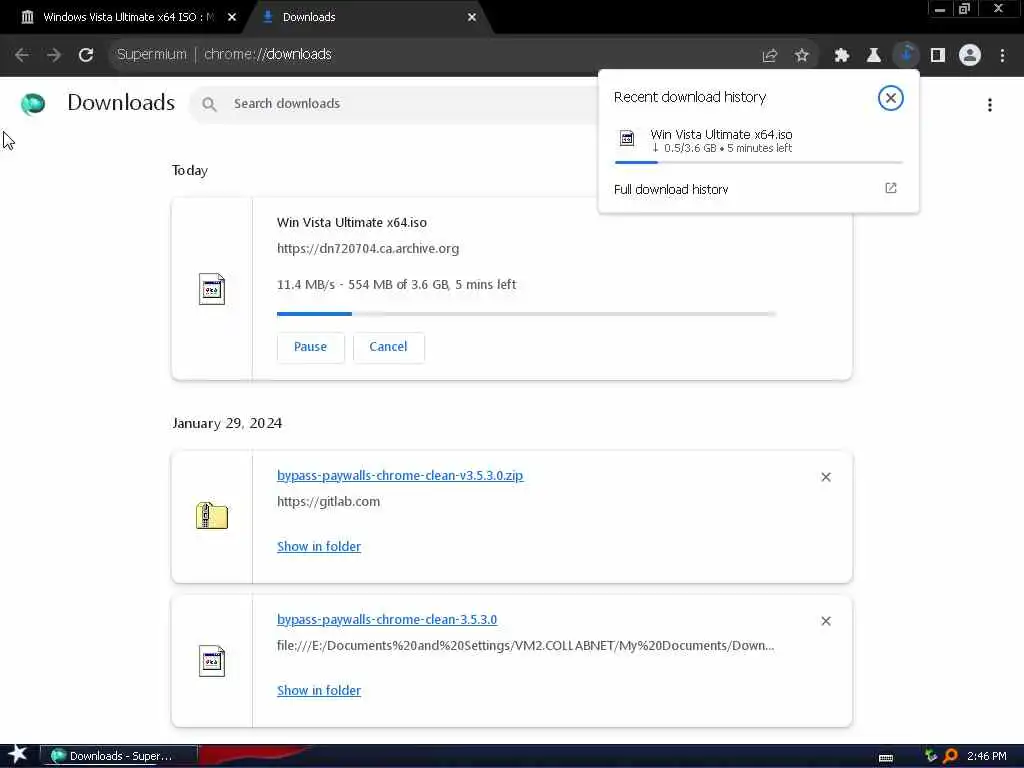Screen dimensions: 1024x768
Task: Click the green tray icon
Action: pos(931,756)
